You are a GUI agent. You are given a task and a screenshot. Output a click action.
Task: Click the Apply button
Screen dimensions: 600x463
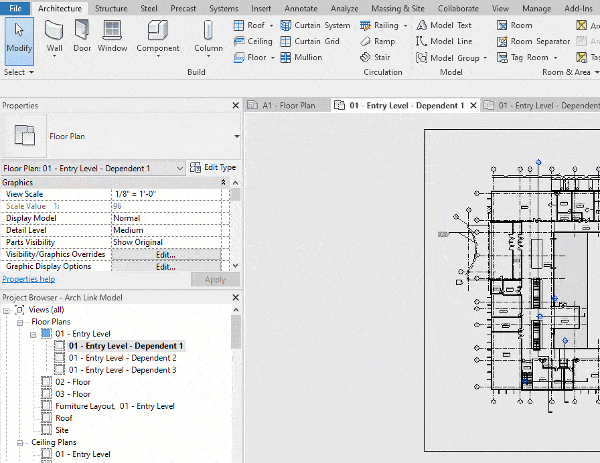[215, 280]
